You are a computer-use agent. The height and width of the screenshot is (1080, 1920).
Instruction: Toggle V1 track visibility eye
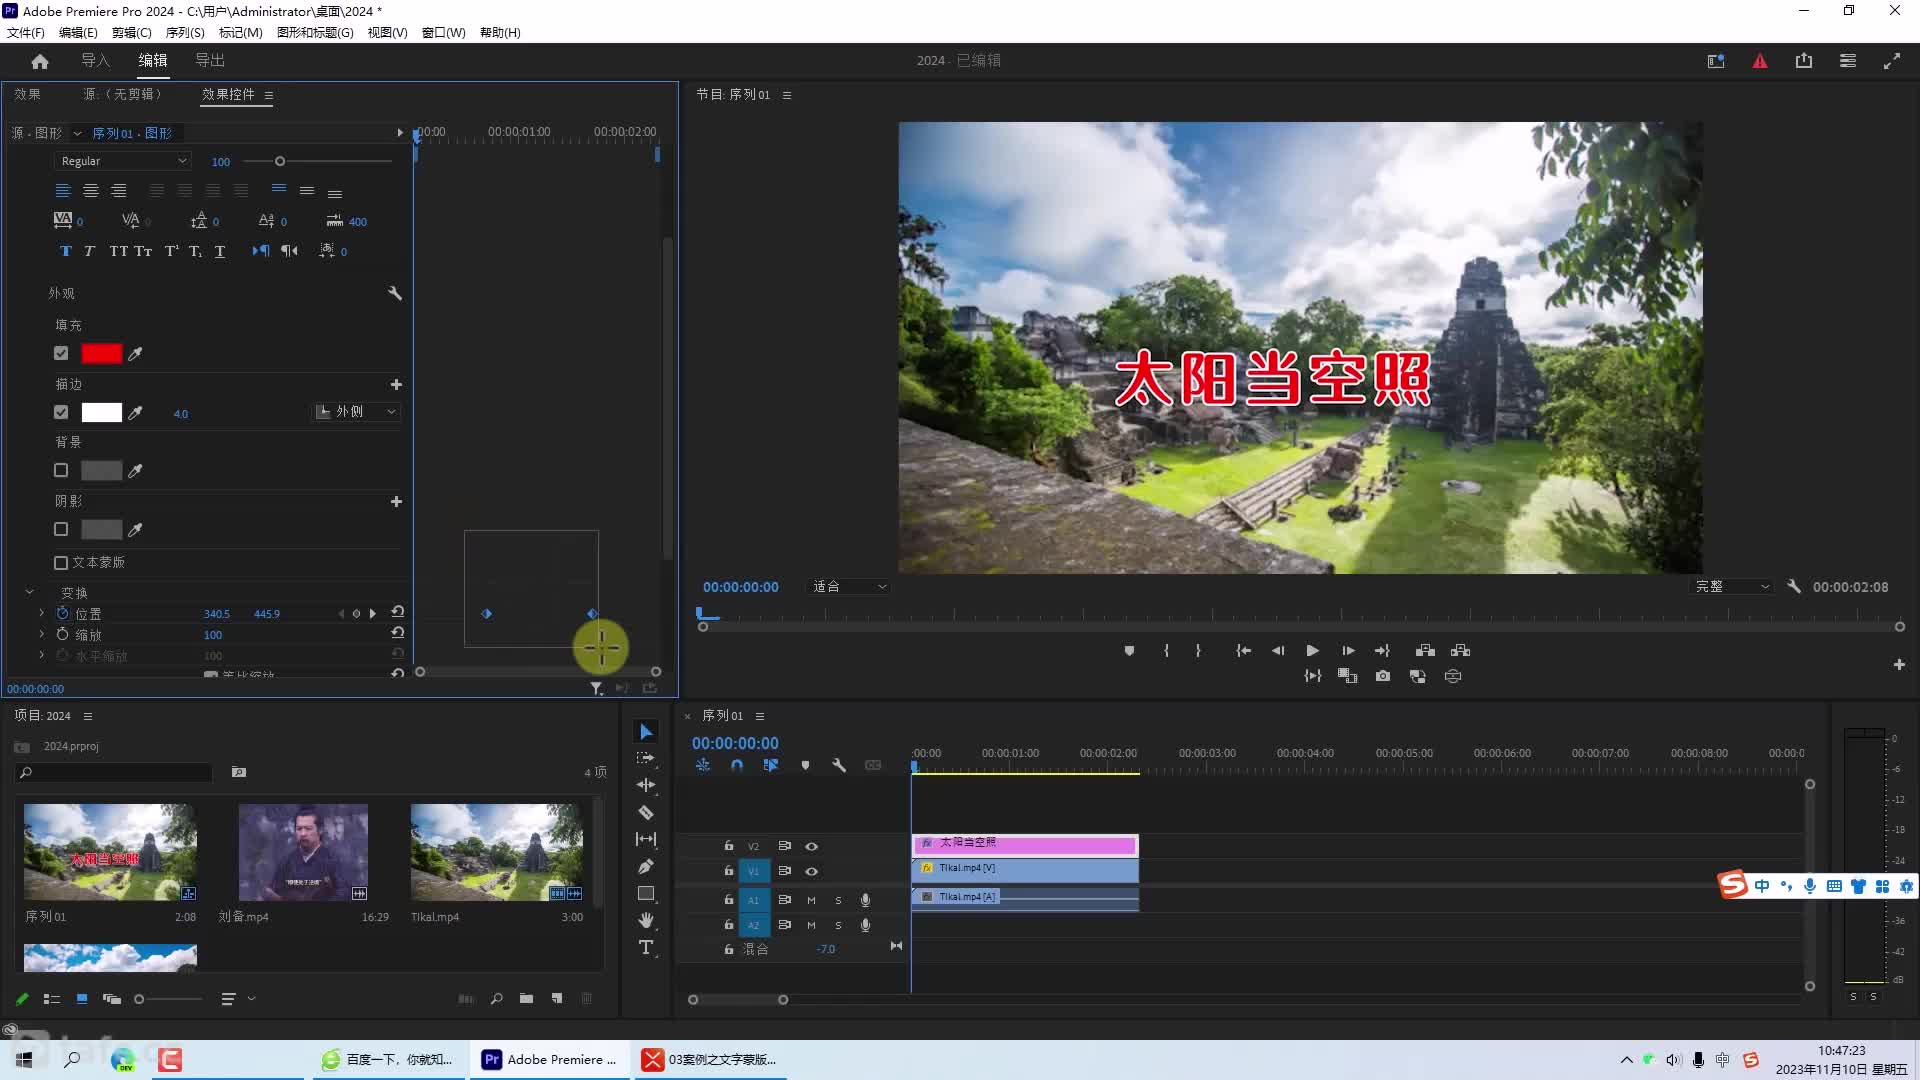pos(812,871)
